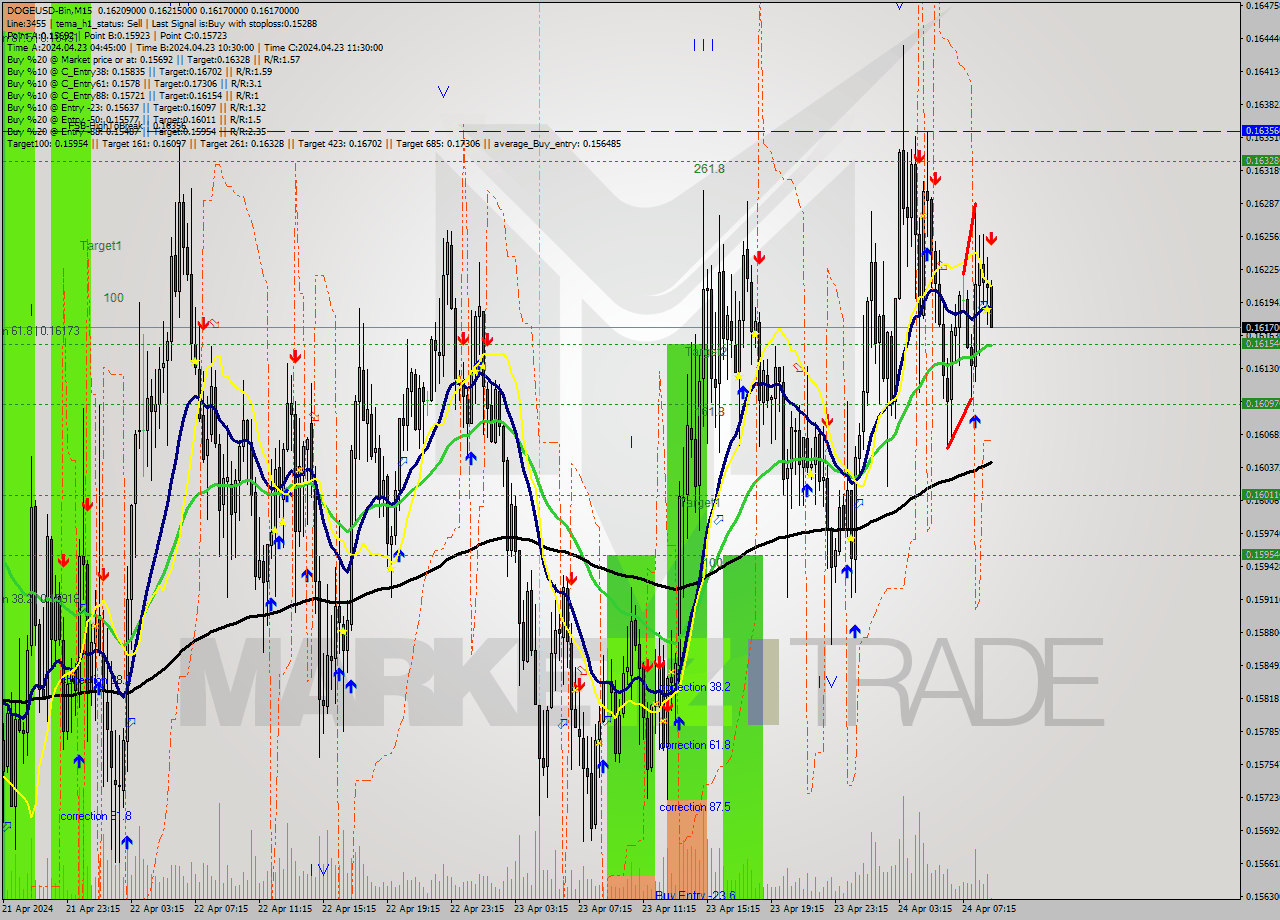This screenshot has width=1280, height=920.
Task: Click the 0.16256 price axis value
Action: pos(1263,236)
